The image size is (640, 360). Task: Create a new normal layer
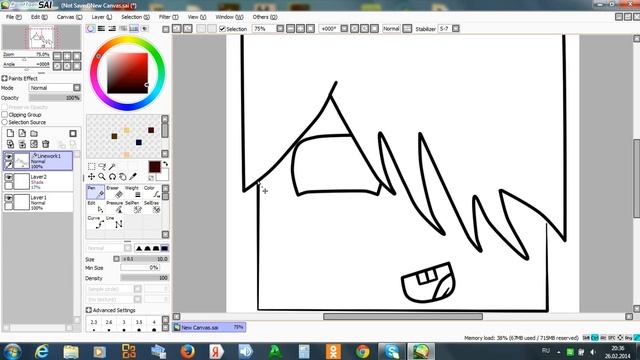10,133
